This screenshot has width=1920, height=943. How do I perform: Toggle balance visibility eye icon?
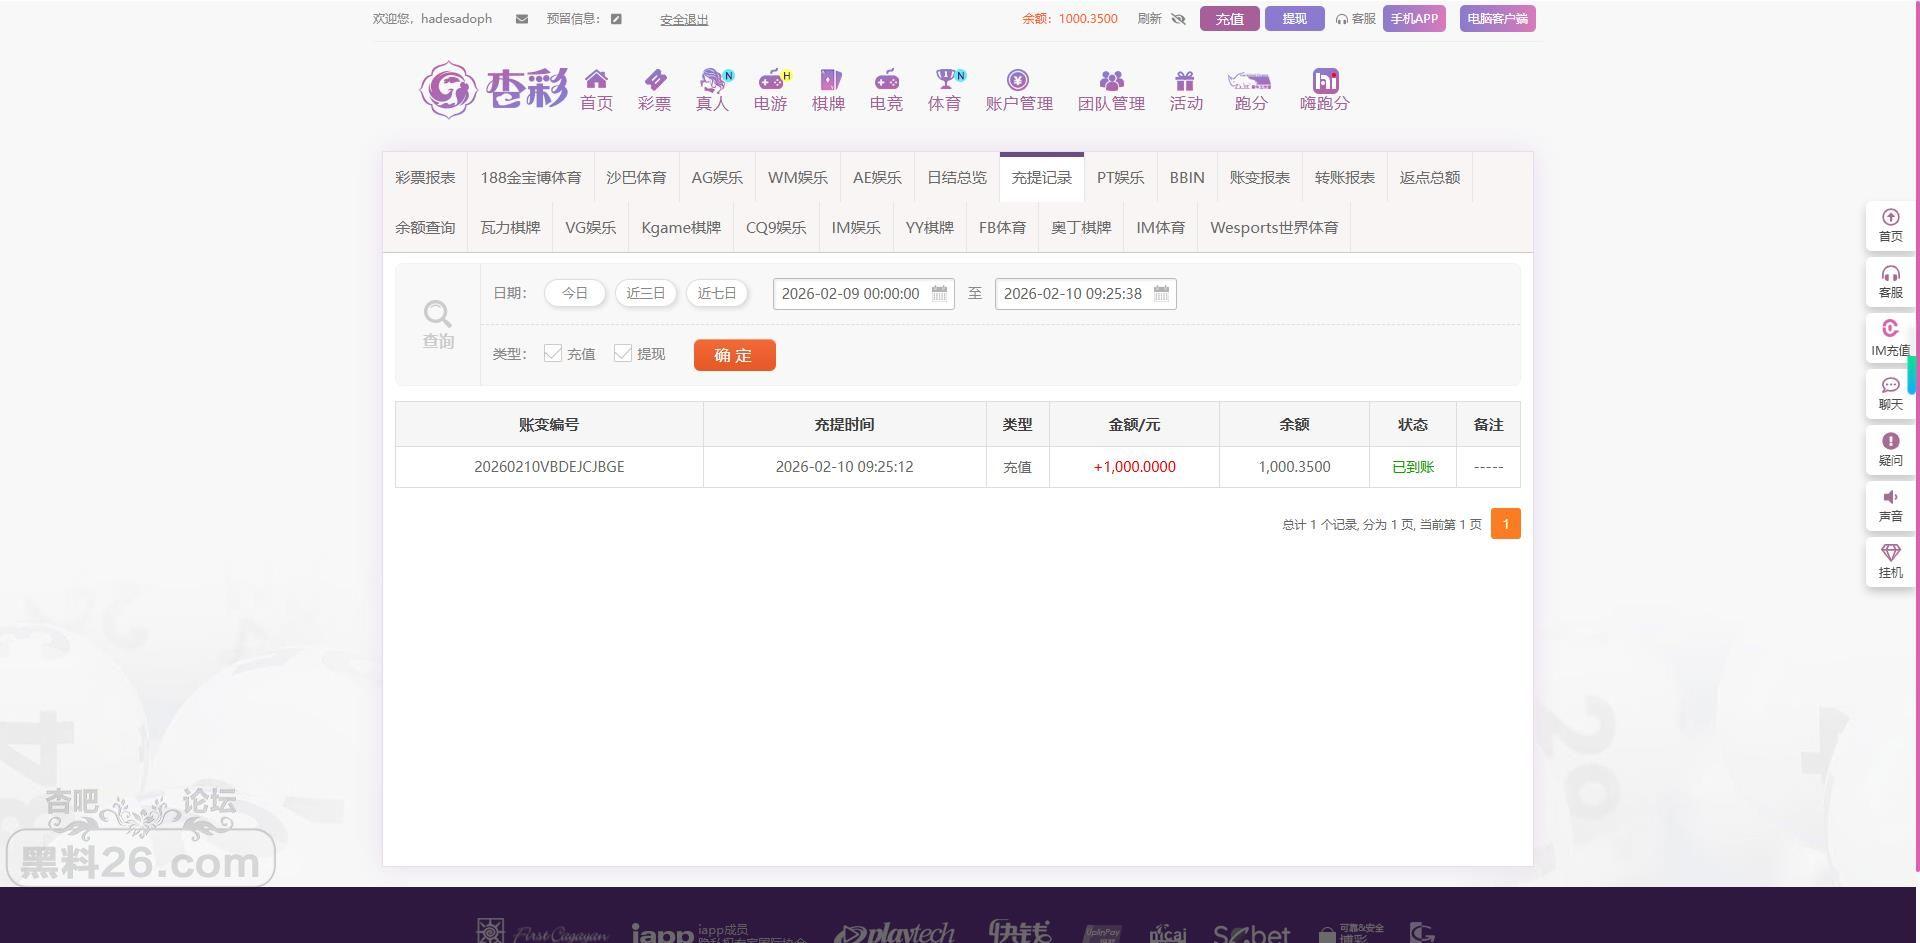pos(1178,19)
